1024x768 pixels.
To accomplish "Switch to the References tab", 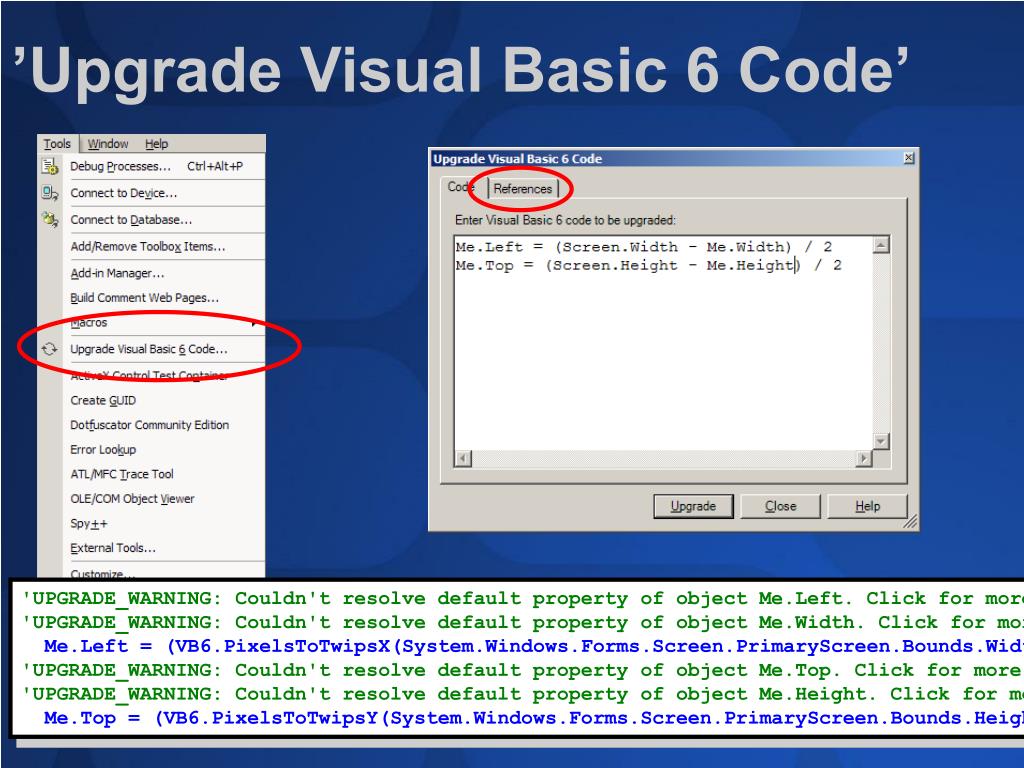I will (x=522, y=189).
